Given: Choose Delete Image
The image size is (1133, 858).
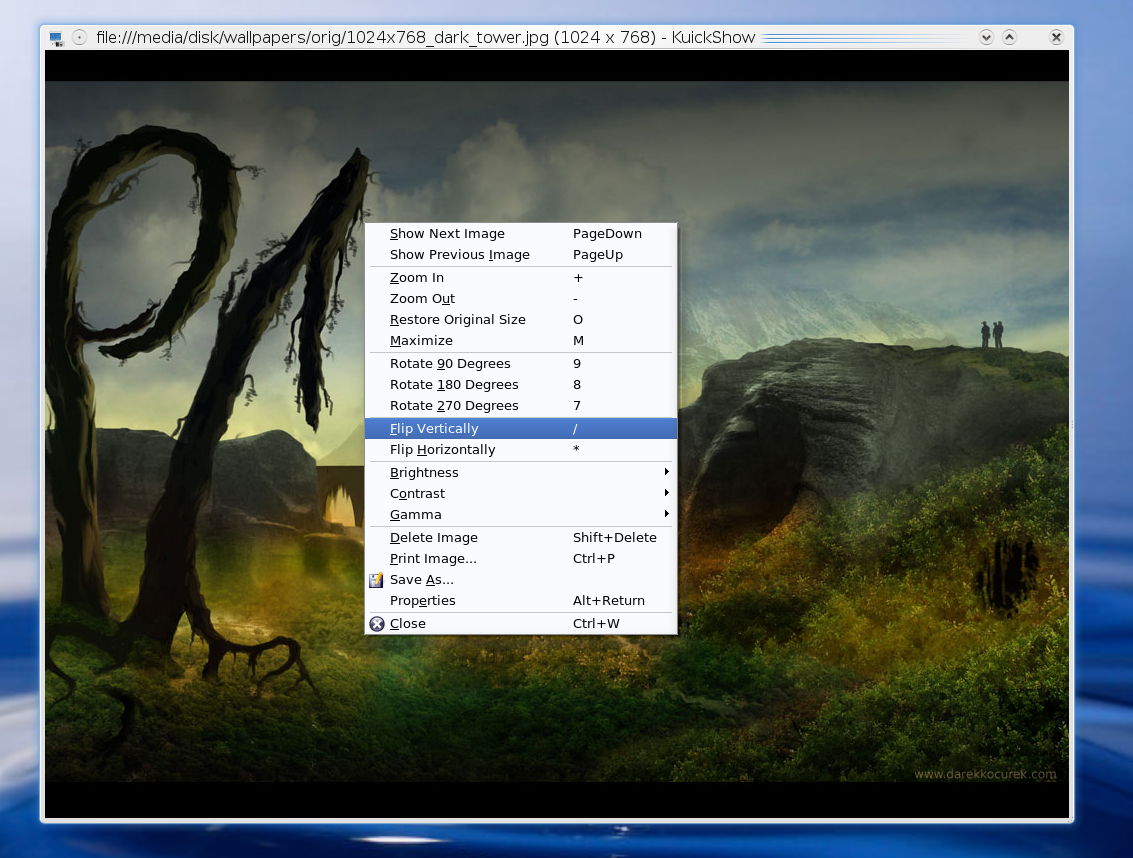Looking at the screenshot, I should pos(521,538).
